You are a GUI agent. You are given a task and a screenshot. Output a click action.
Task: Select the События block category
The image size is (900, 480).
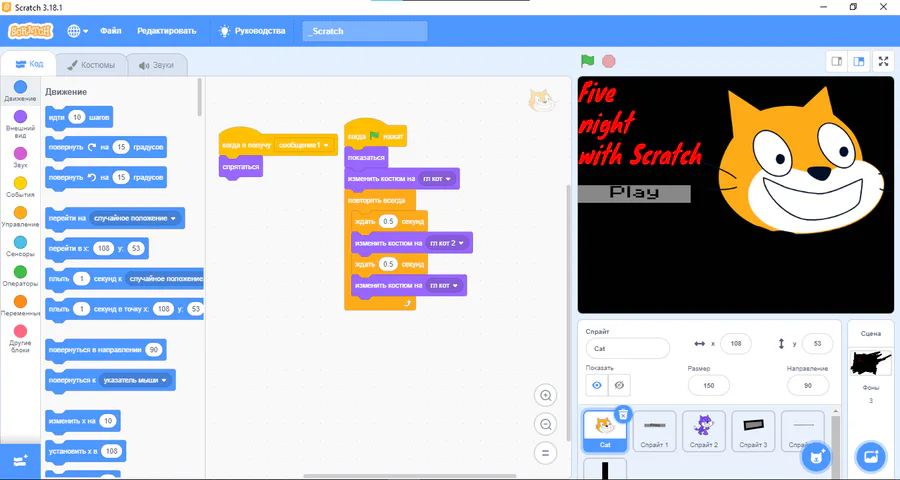coord(20,187)
